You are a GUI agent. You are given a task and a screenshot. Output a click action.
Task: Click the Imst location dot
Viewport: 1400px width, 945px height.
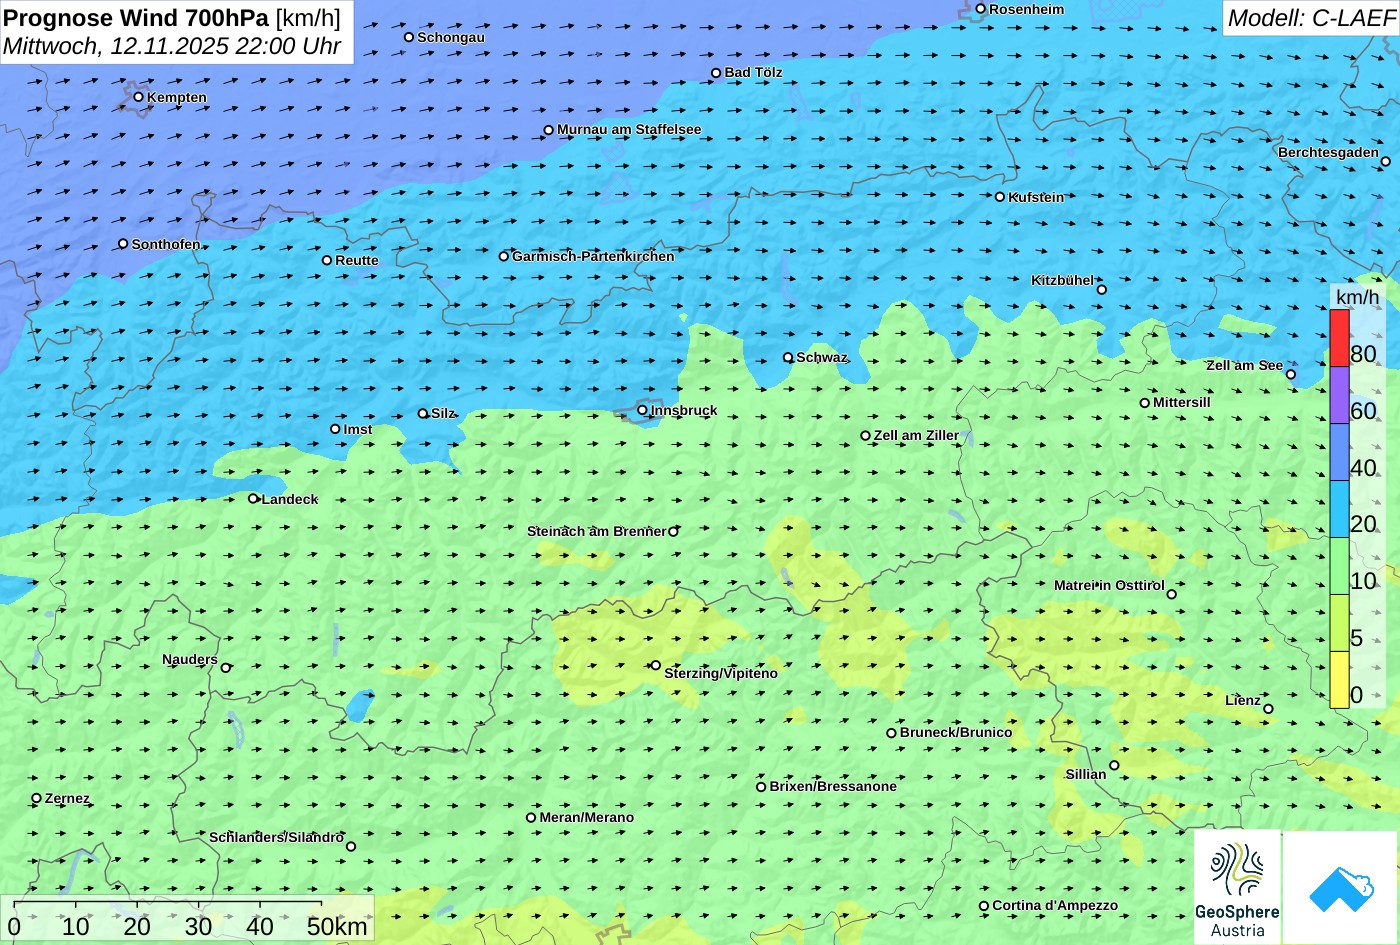click(335, 429)
